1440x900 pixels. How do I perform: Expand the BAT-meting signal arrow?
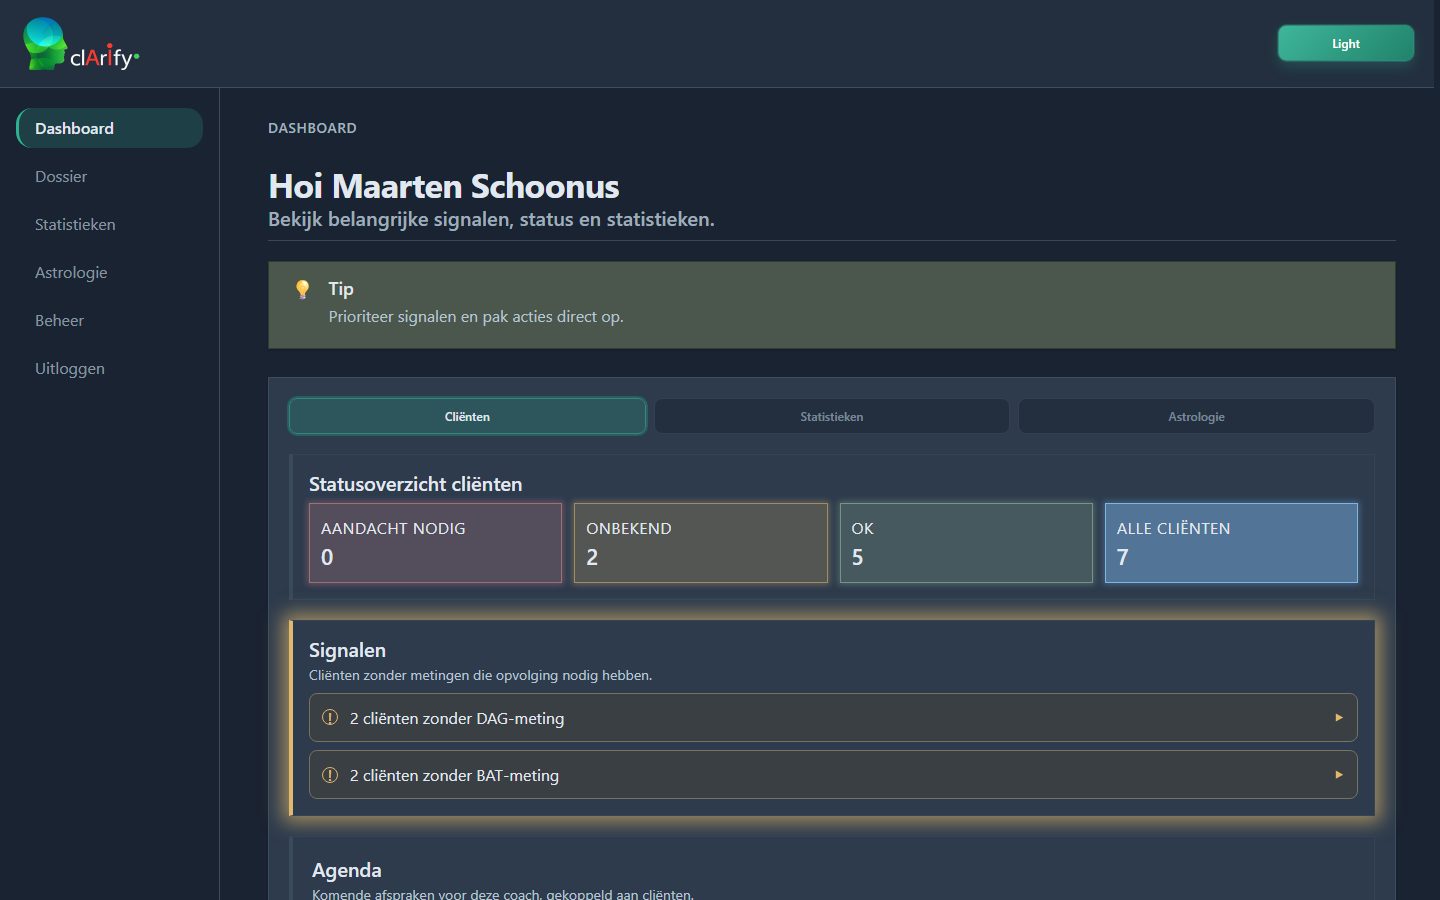pos(1339,775)
